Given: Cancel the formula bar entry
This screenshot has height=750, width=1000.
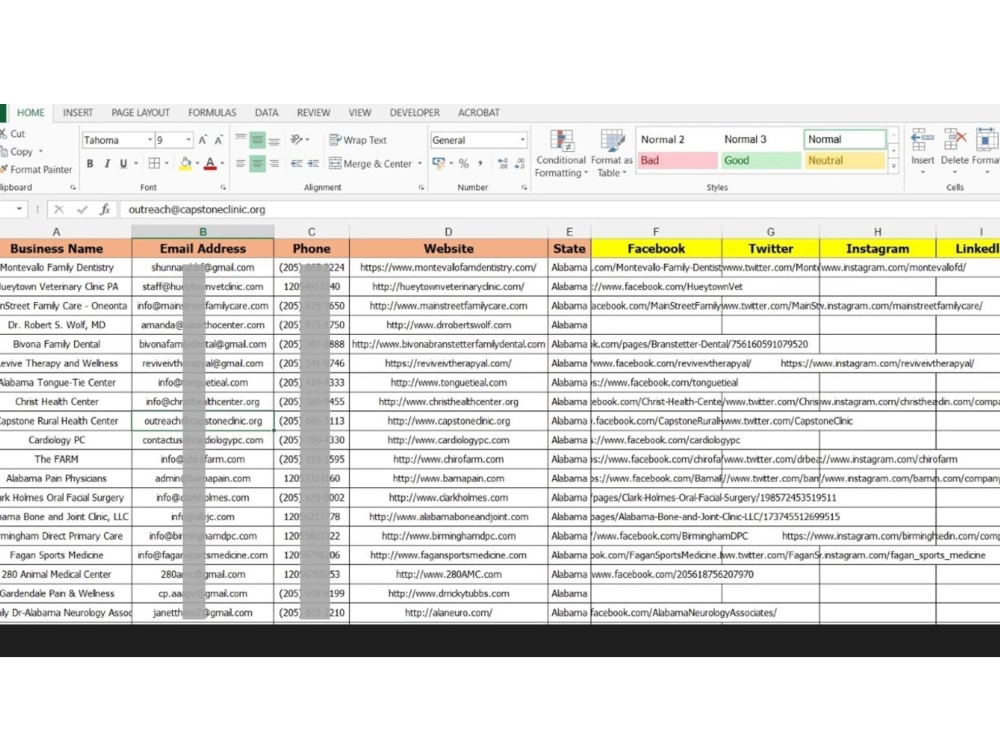Looking at the screenshot, I should [59, 210].
